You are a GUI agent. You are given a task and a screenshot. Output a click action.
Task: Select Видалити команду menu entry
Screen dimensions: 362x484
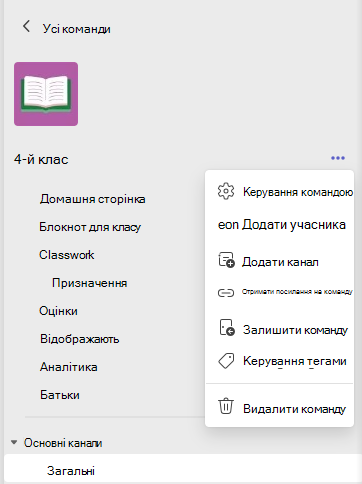(x=279, y=409)
